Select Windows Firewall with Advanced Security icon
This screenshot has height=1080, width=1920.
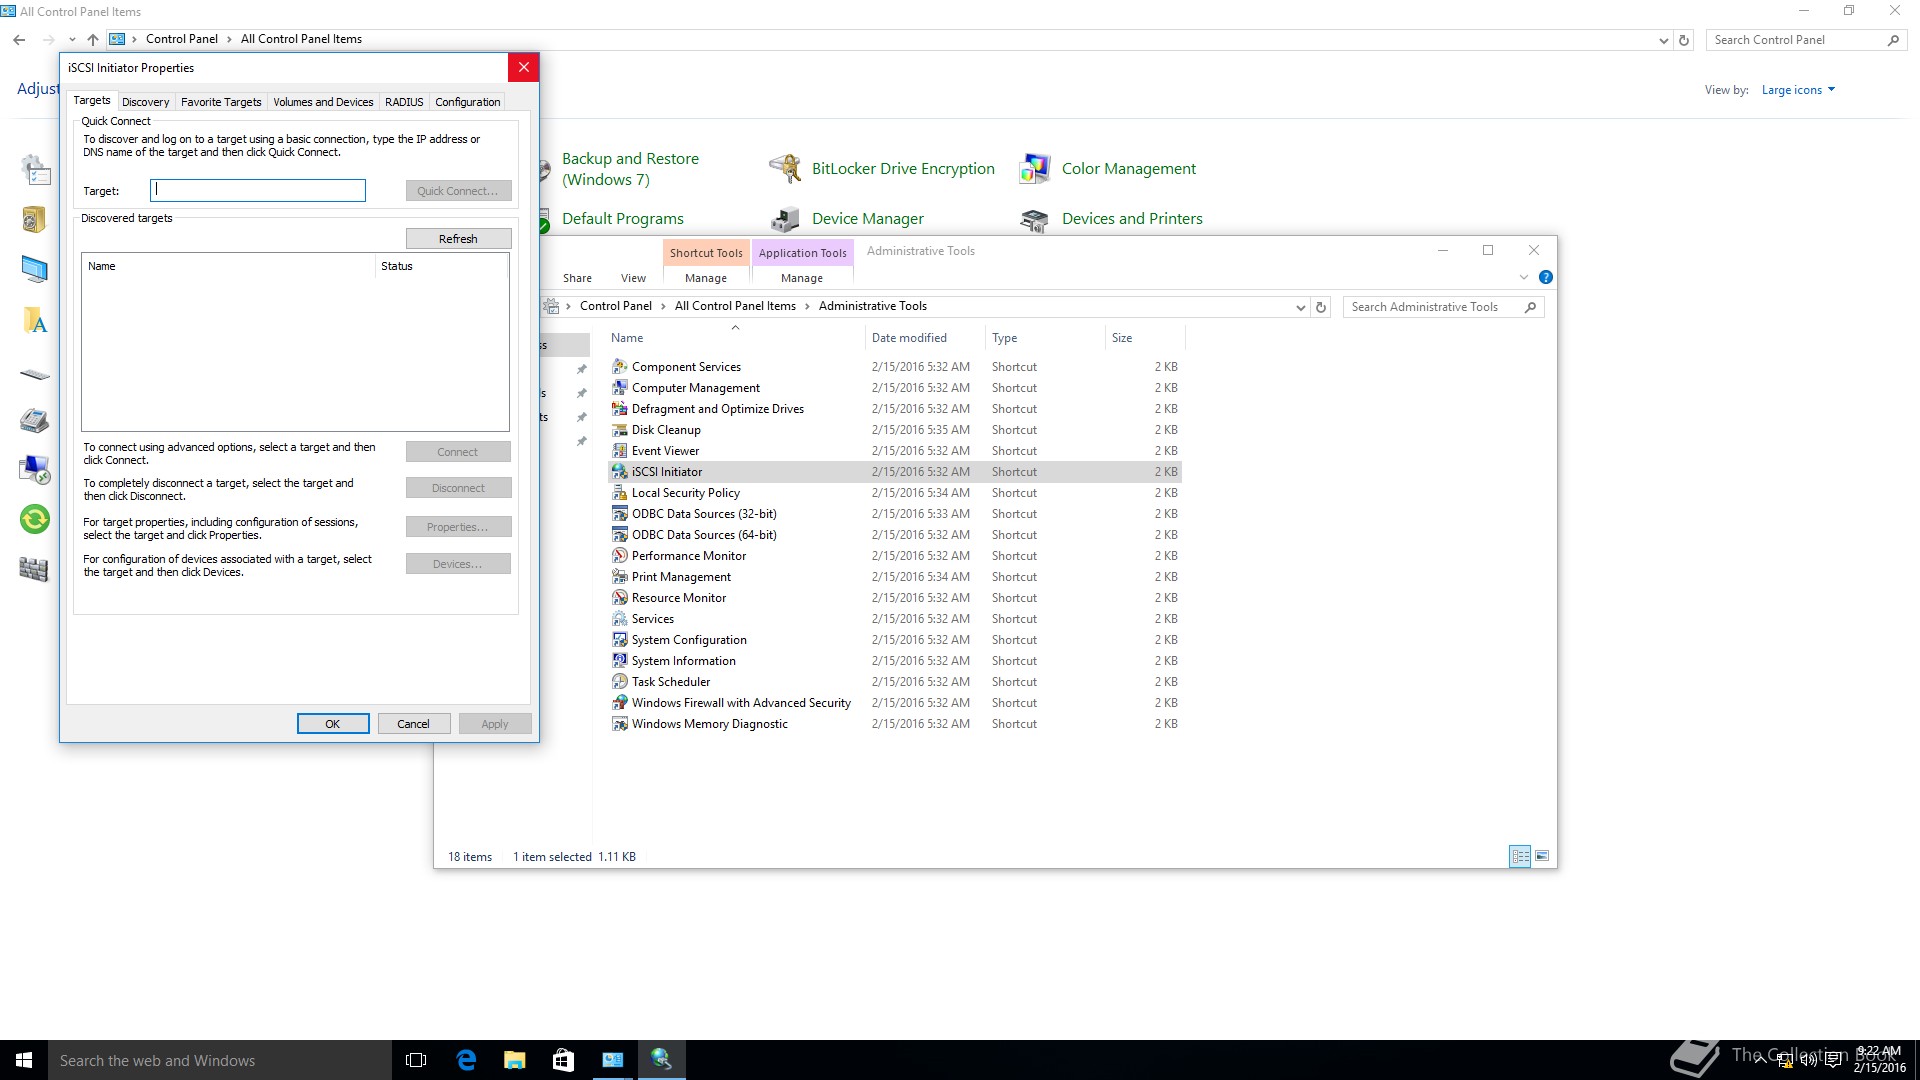[620, 703]
